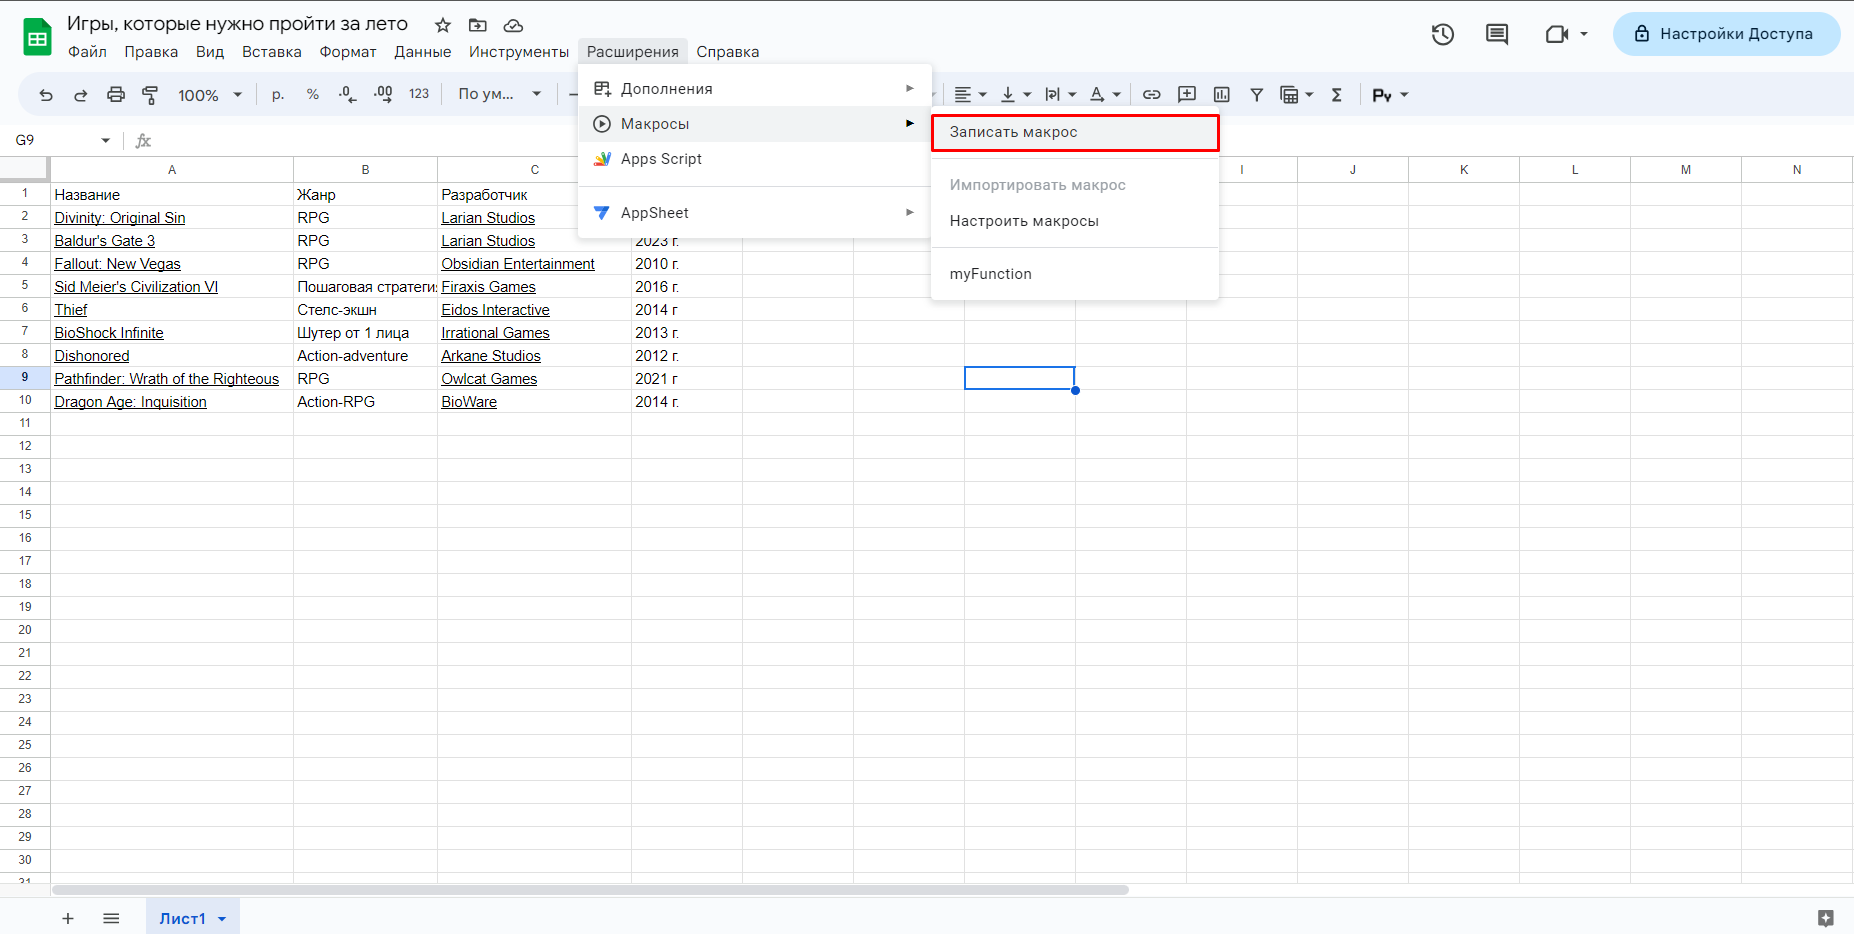Open the Правка menu
The image size is (1854, 934).
151,52
